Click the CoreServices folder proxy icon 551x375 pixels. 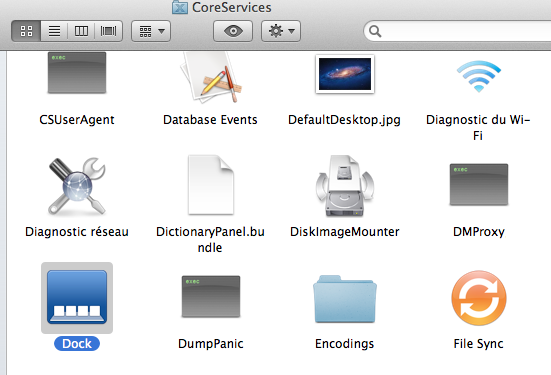click(x=180, y=7)
